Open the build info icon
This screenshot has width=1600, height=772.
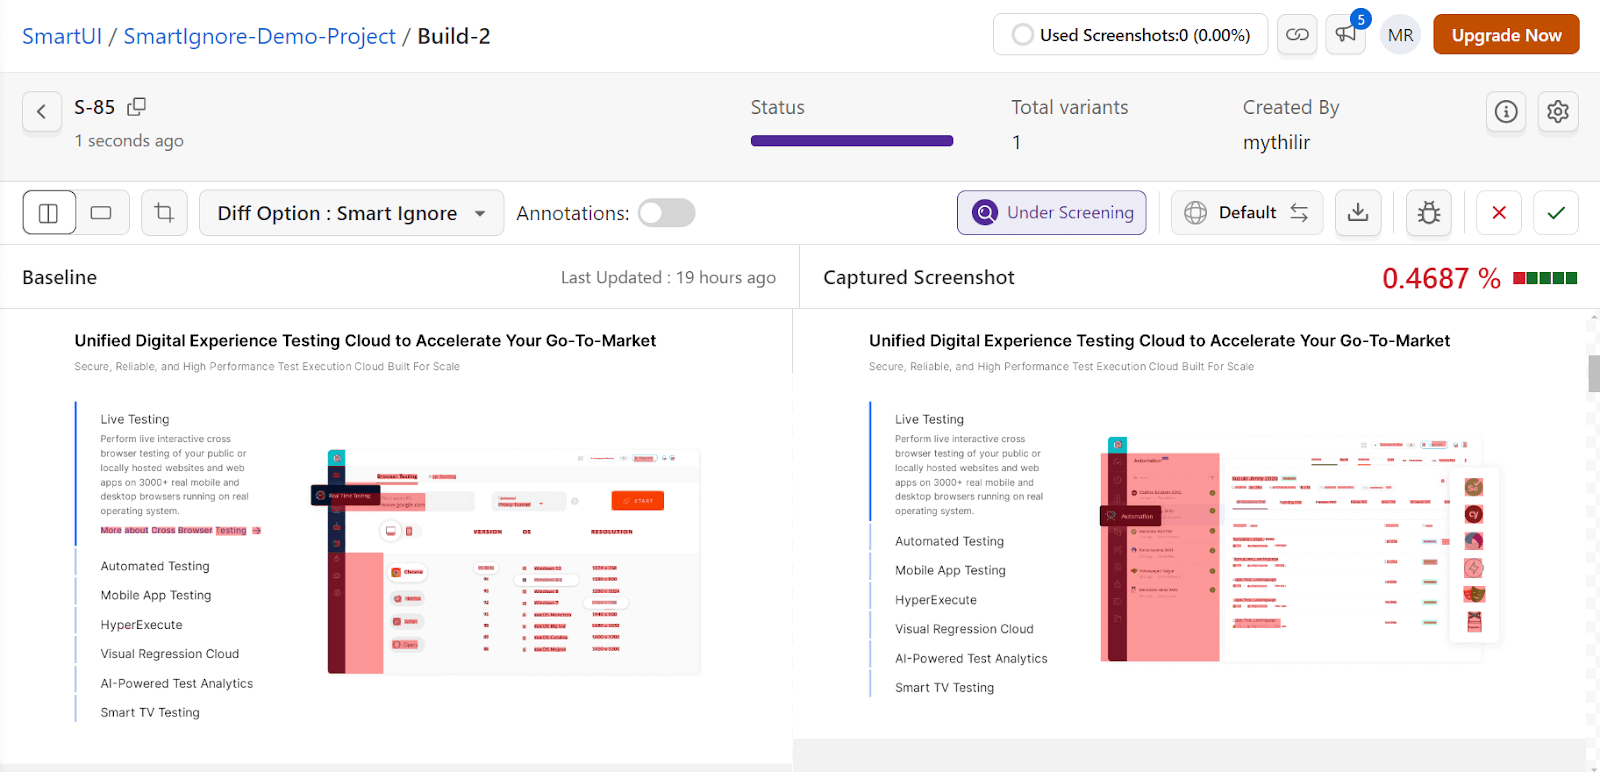(x=1506, y=111)
